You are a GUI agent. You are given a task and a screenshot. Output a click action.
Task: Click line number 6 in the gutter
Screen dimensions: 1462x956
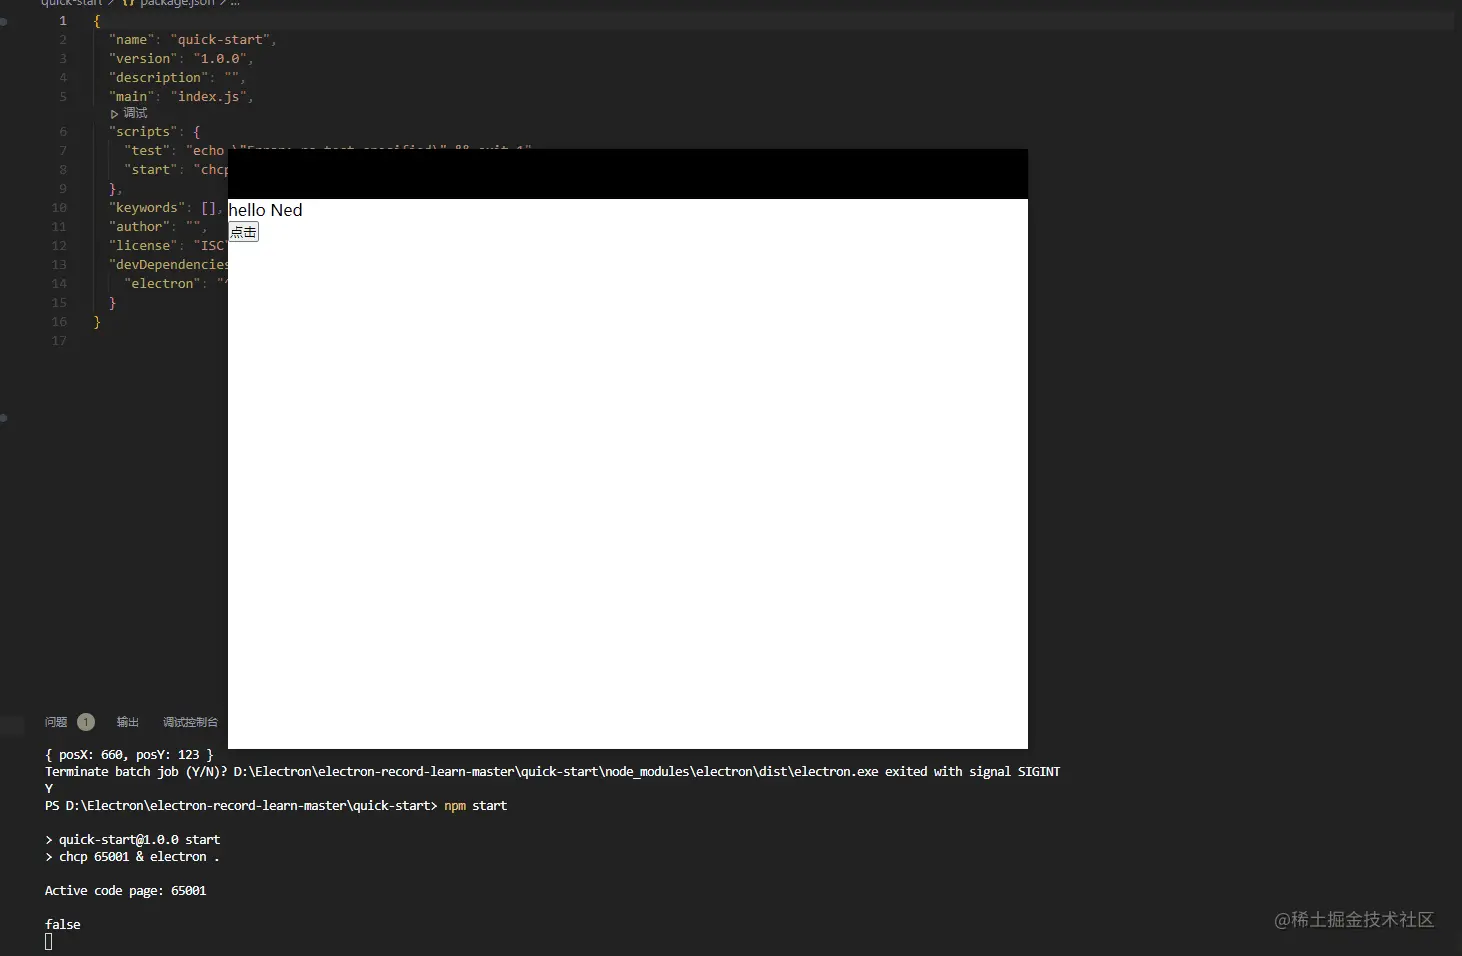tap(63, 132)
